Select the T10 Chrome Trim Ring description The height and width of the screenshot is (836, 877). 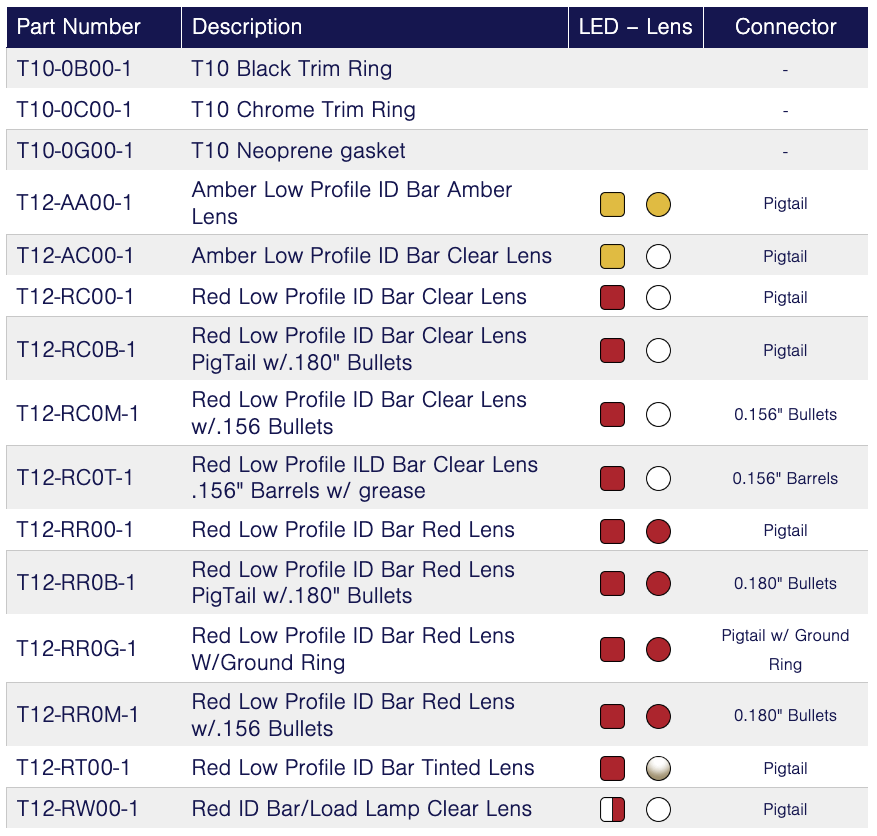303,110
